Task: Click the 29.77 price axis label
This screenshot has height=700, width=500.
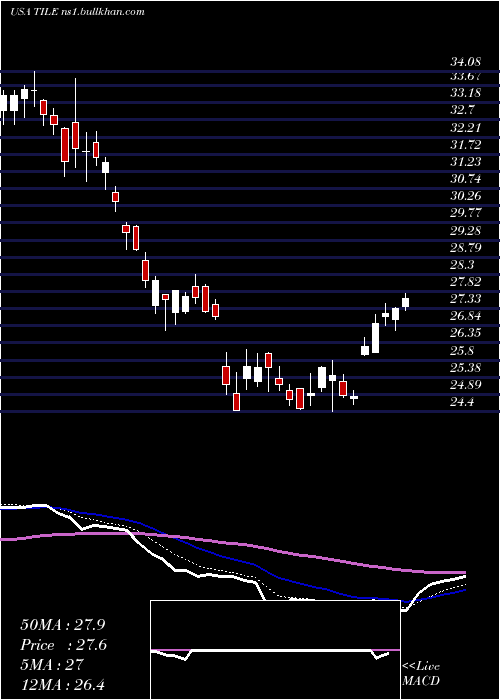Action: tap(465, 213)
